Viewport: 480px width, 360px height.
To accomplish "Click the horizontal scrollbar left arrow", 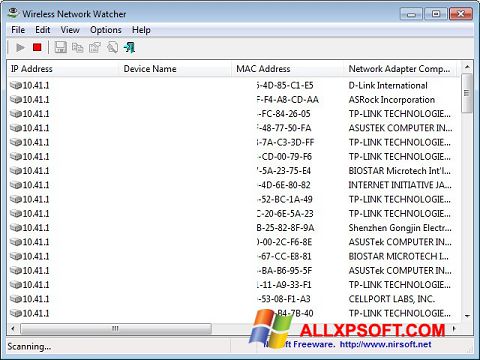I will click(x=13, y=329).
